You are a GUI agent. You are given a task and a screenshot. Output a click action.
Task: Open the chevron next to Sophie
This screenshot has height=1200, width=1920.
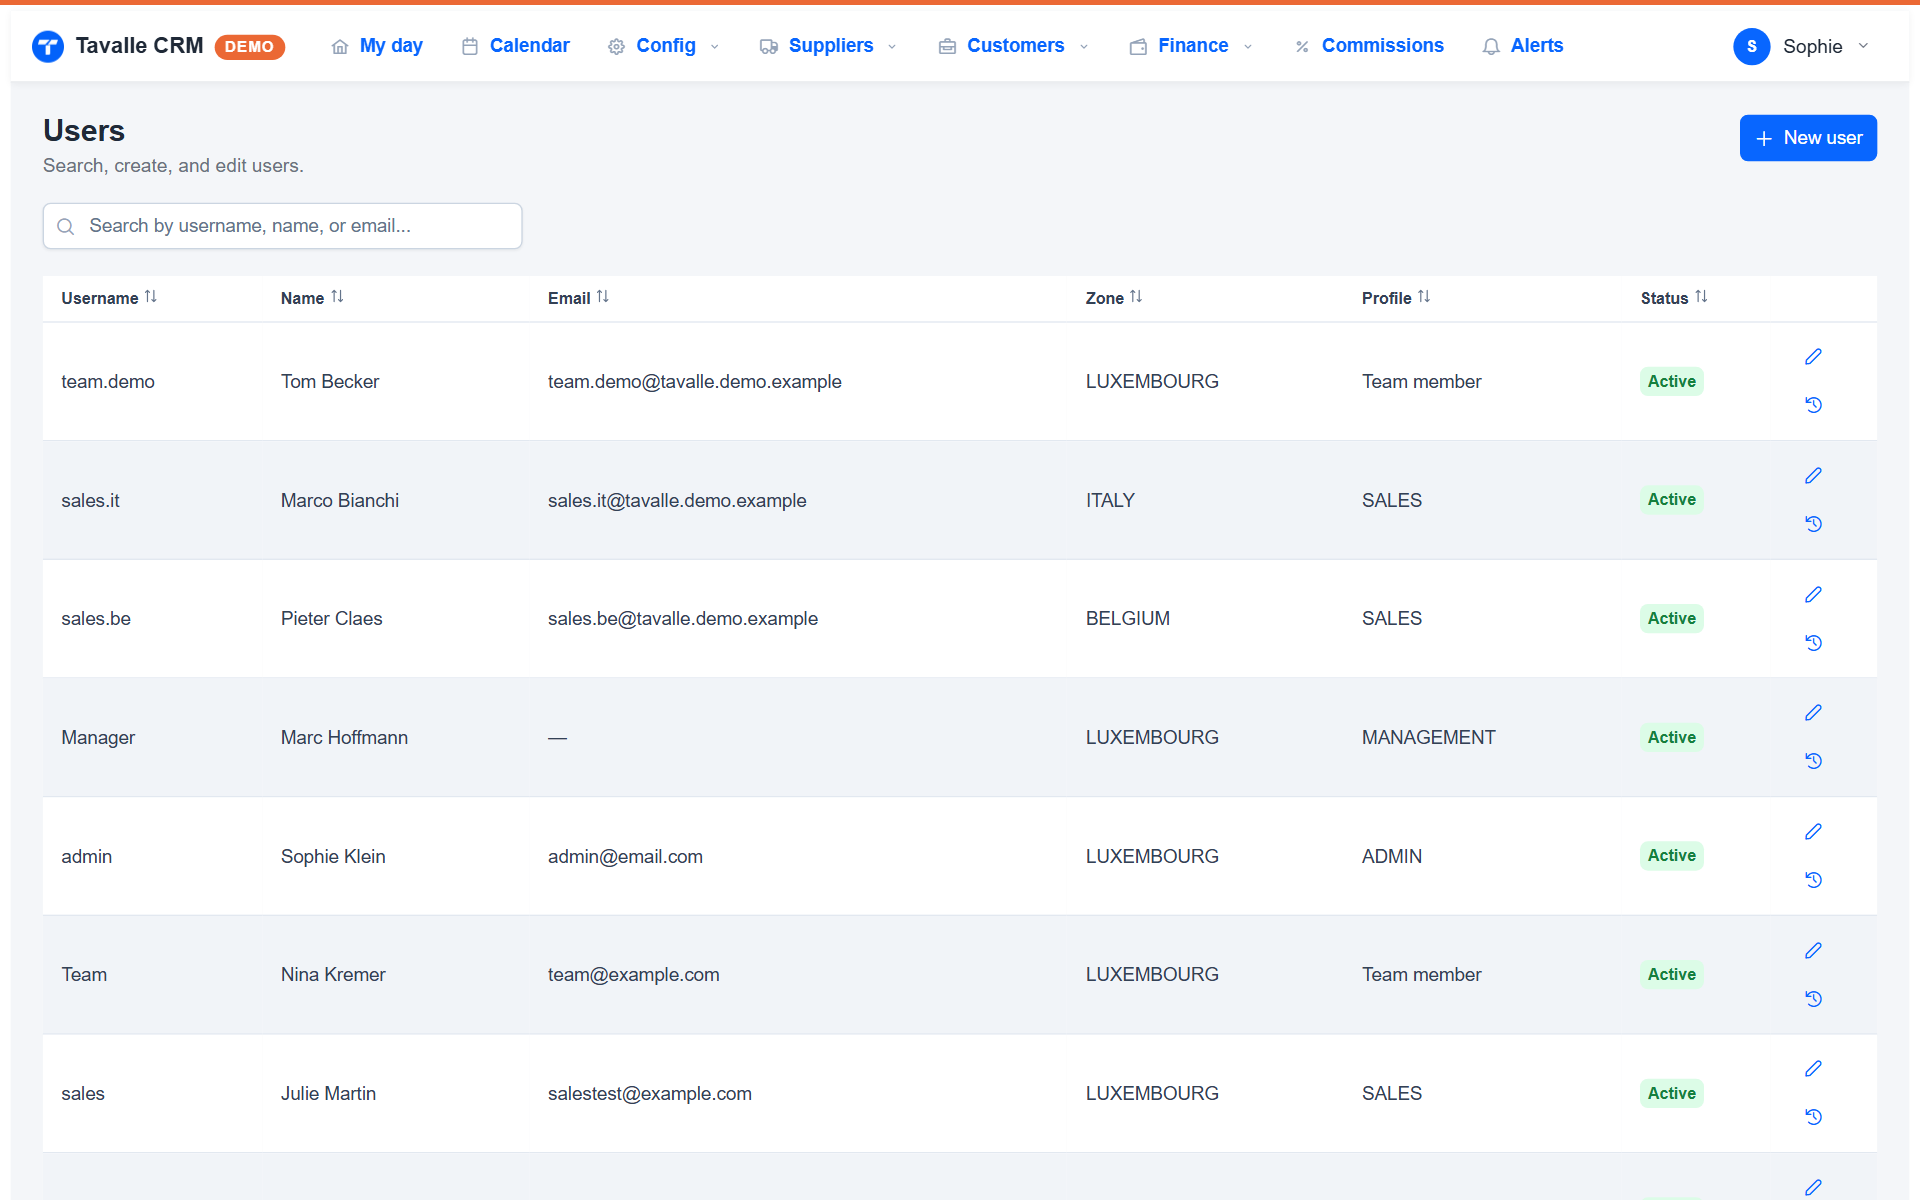(x=1863, y=46)
